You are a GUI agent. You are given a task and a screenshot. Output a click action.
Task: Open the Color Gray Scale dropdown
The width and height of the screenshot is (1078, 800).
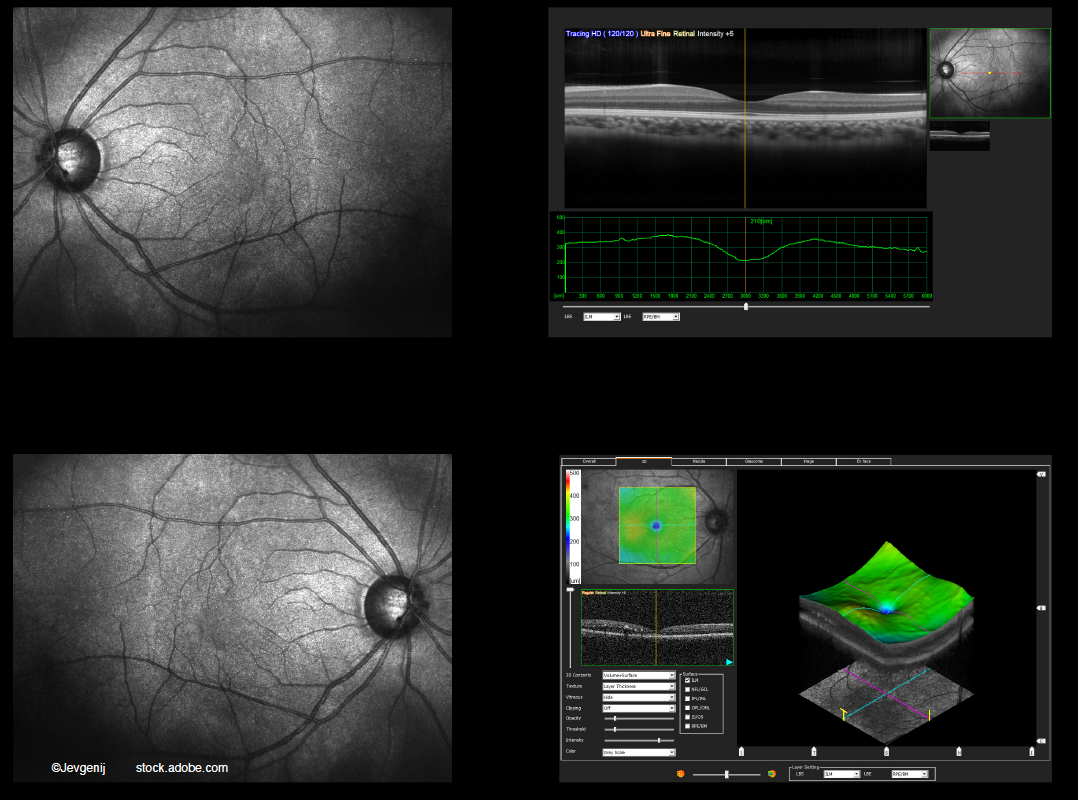click(x=639, y=753)
